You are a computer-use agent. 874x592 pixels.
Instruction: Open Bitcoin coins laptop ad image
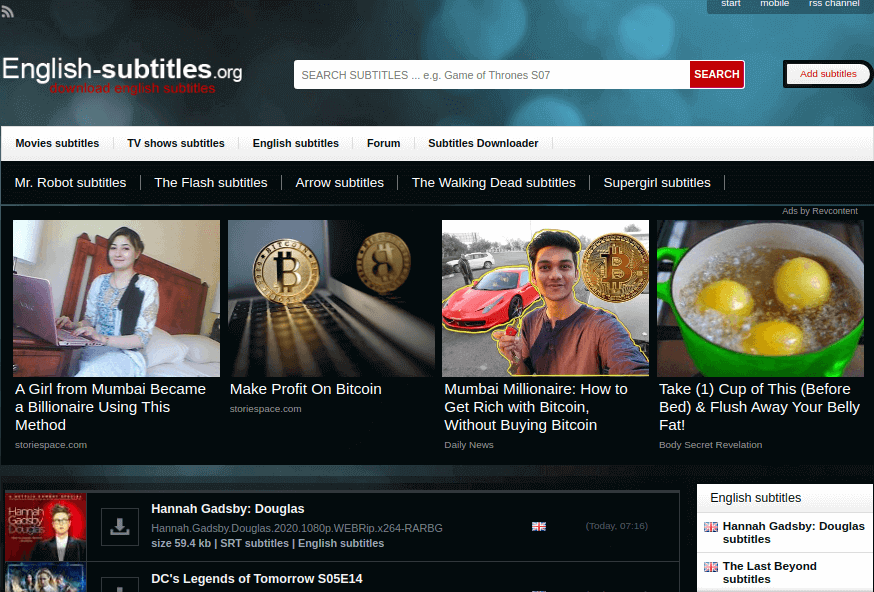(x=331, y=298)
